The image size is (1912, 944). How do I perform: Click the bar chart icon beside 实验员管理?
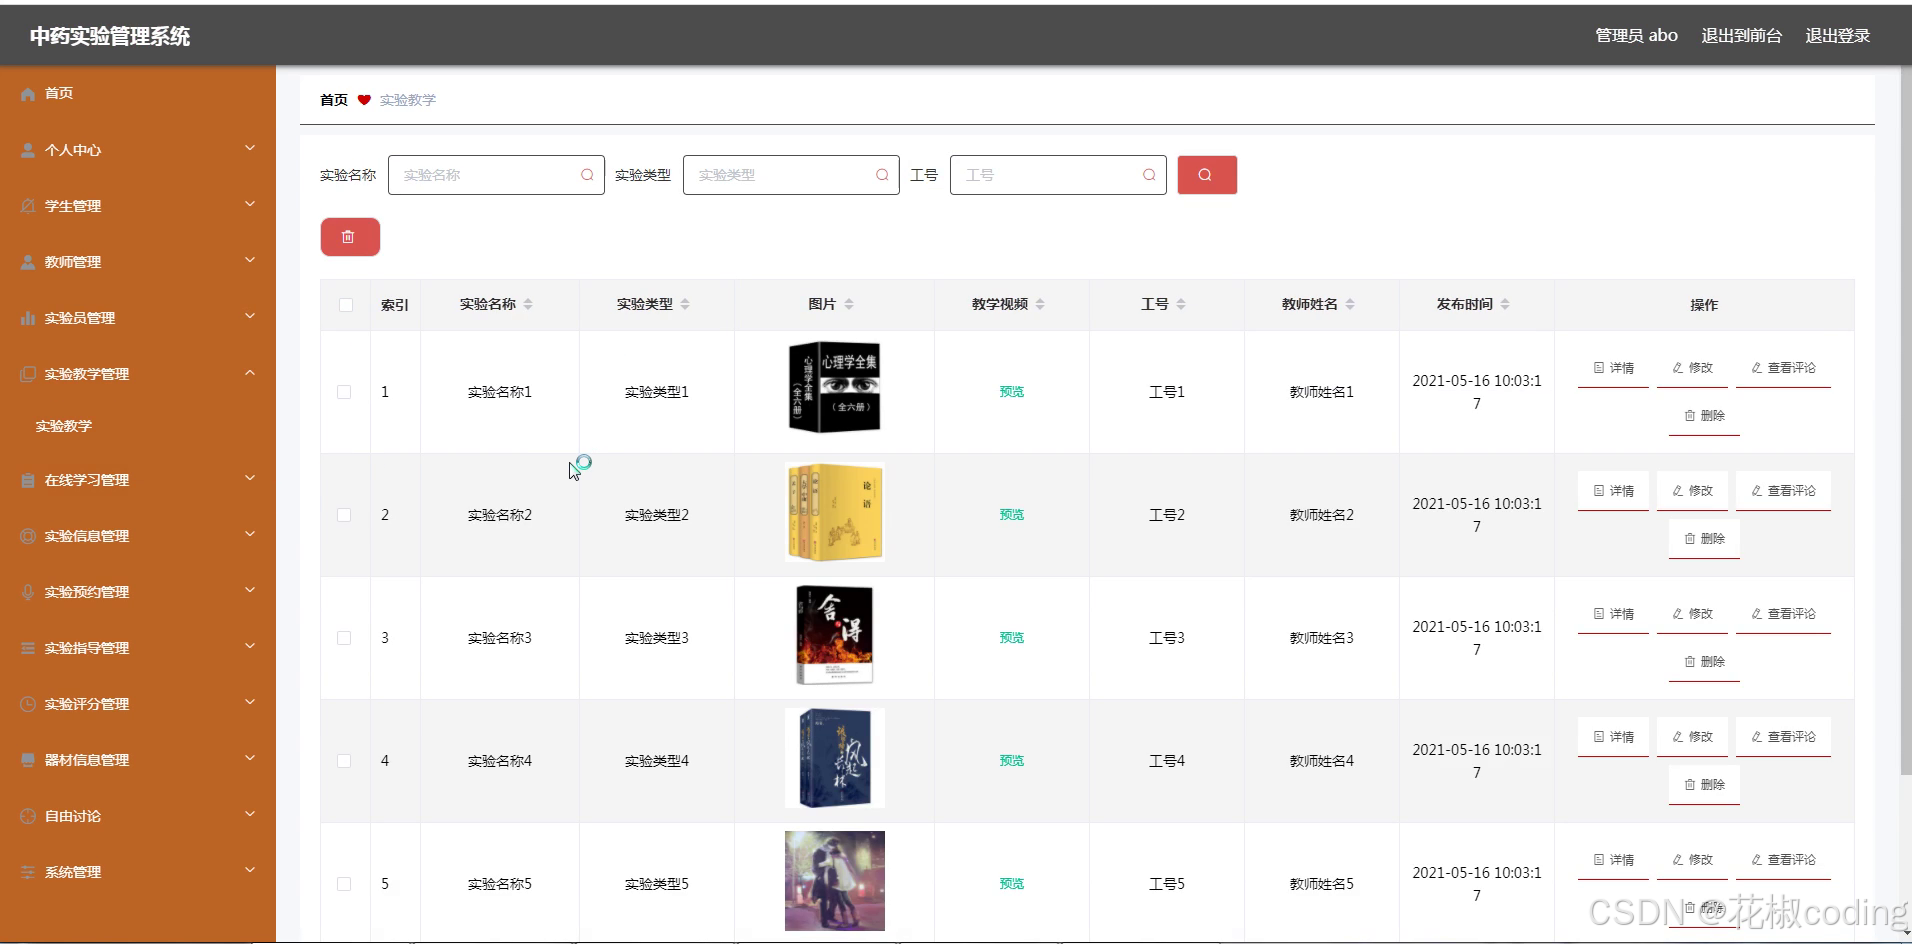click(x=28, y=318)
